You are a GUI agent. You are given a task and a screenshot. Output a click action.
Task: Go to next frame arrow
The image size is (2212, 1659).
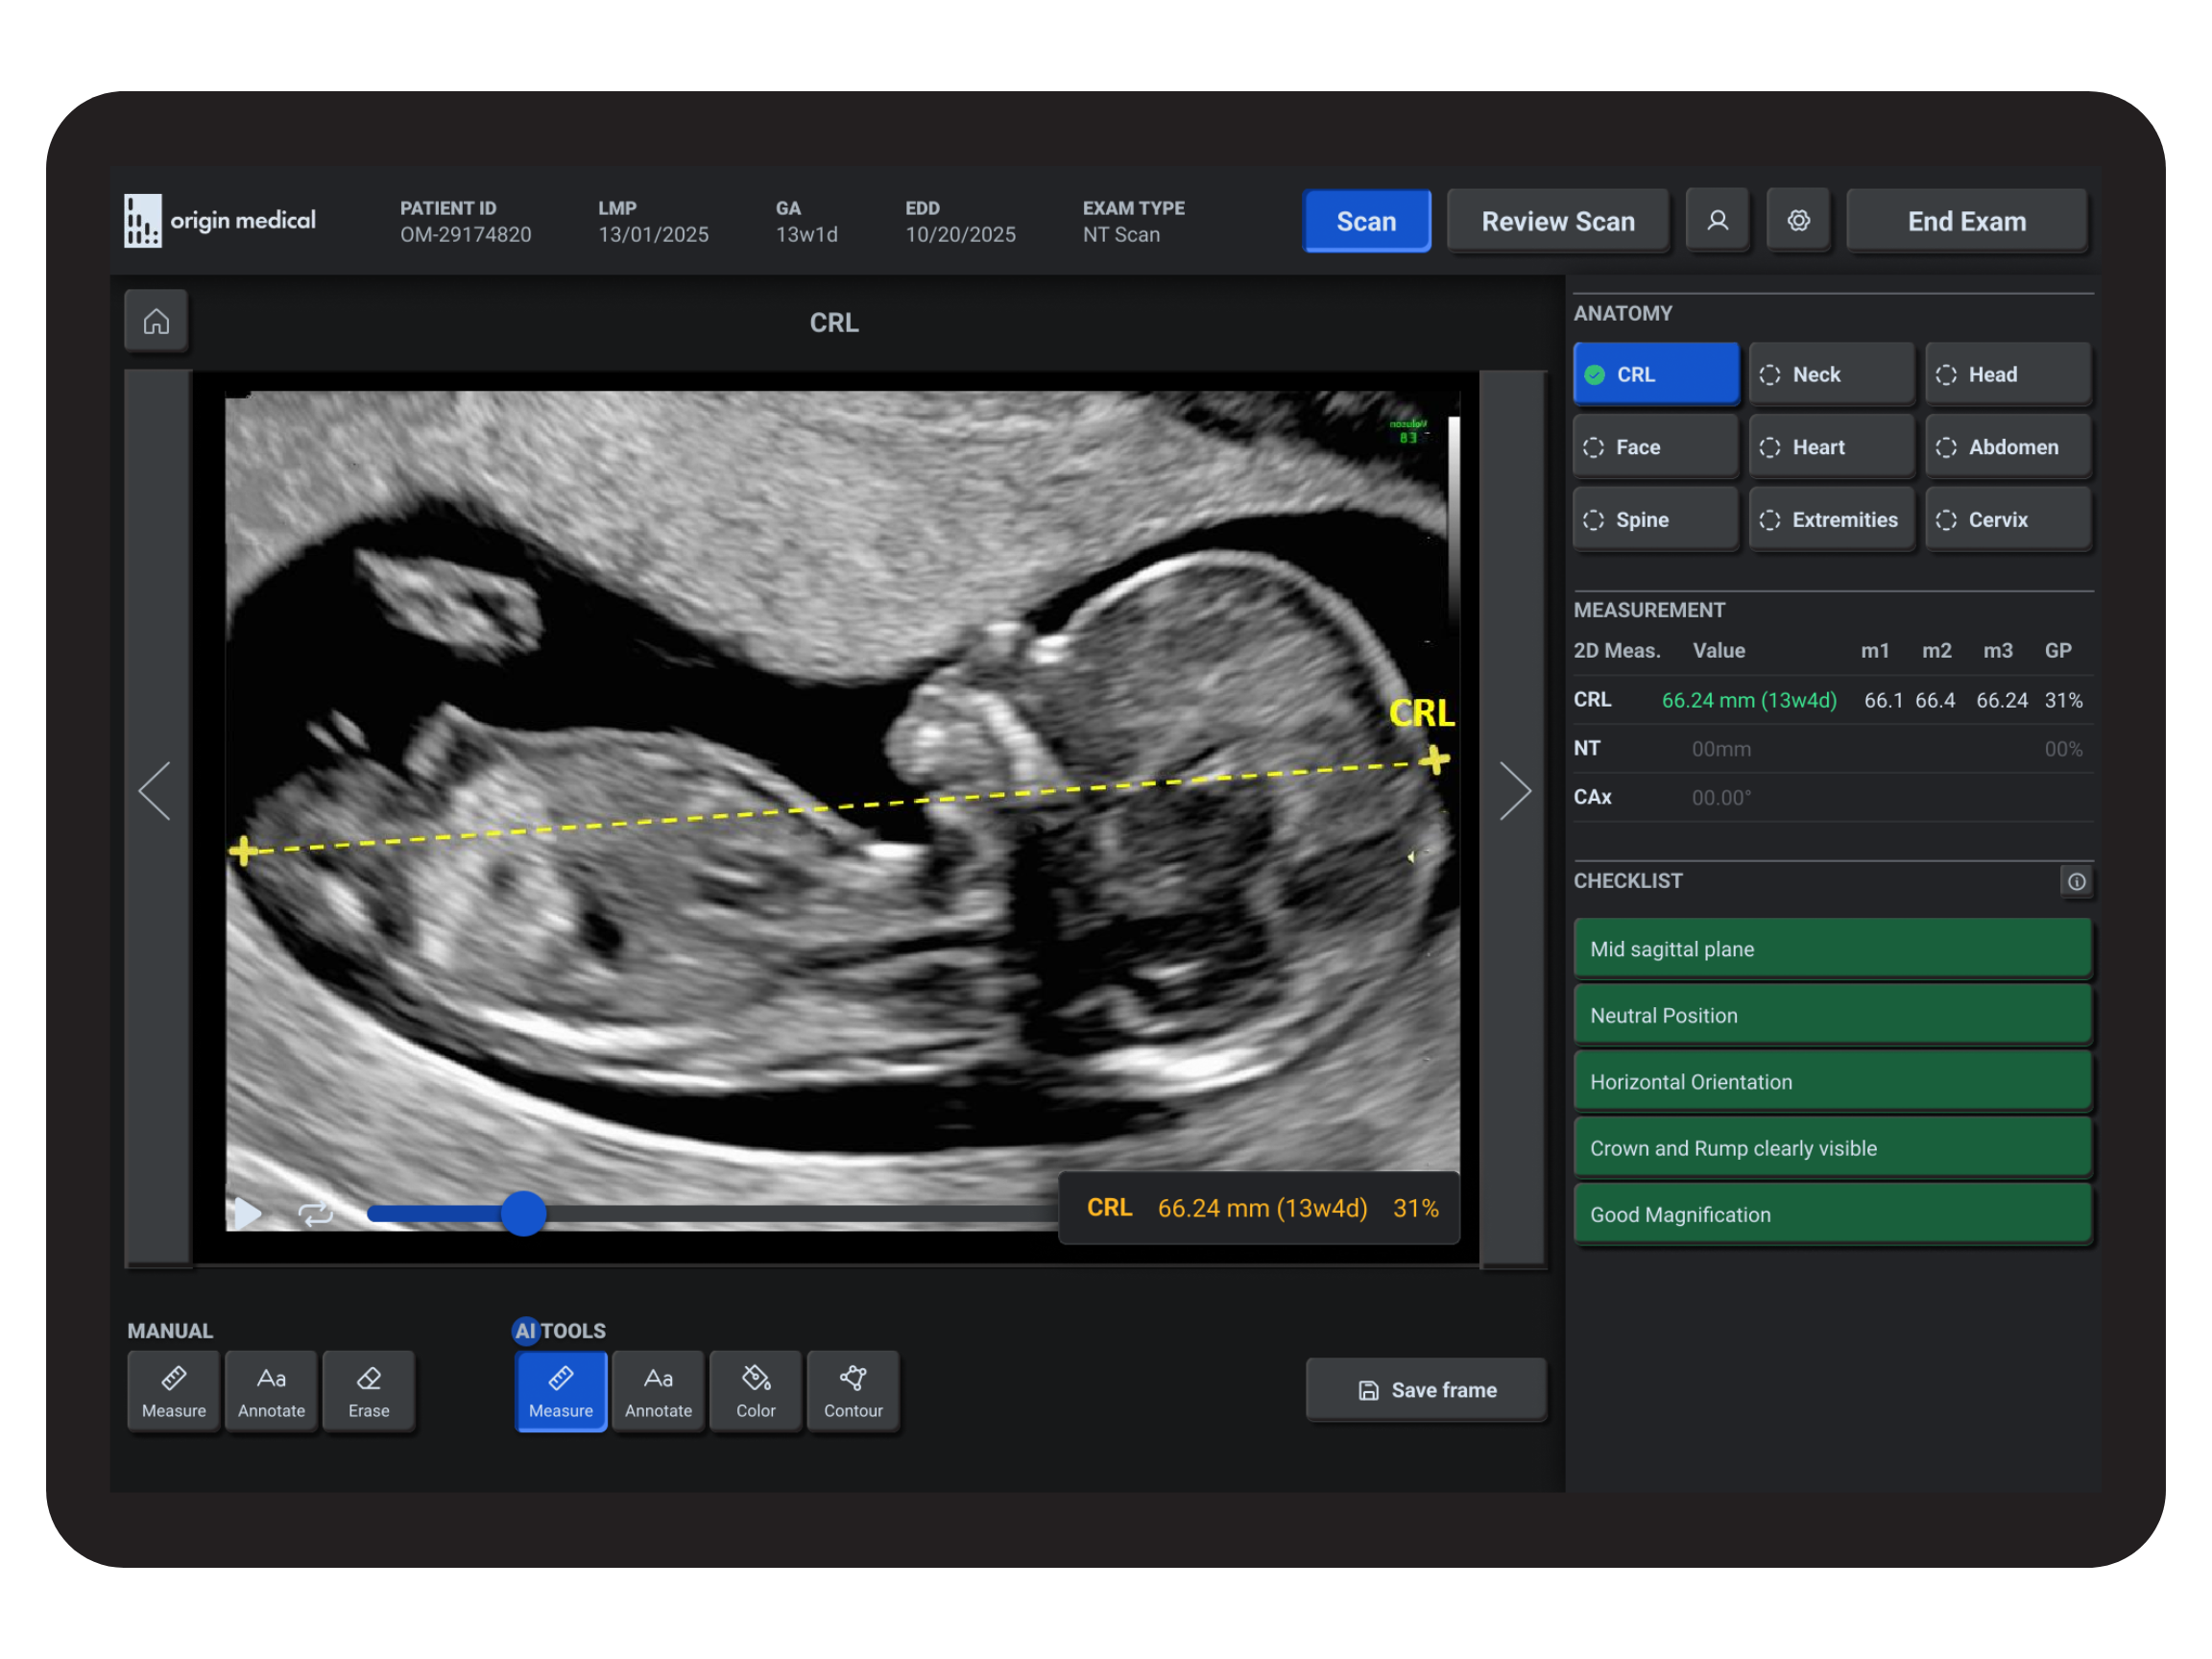[1514, 791]
